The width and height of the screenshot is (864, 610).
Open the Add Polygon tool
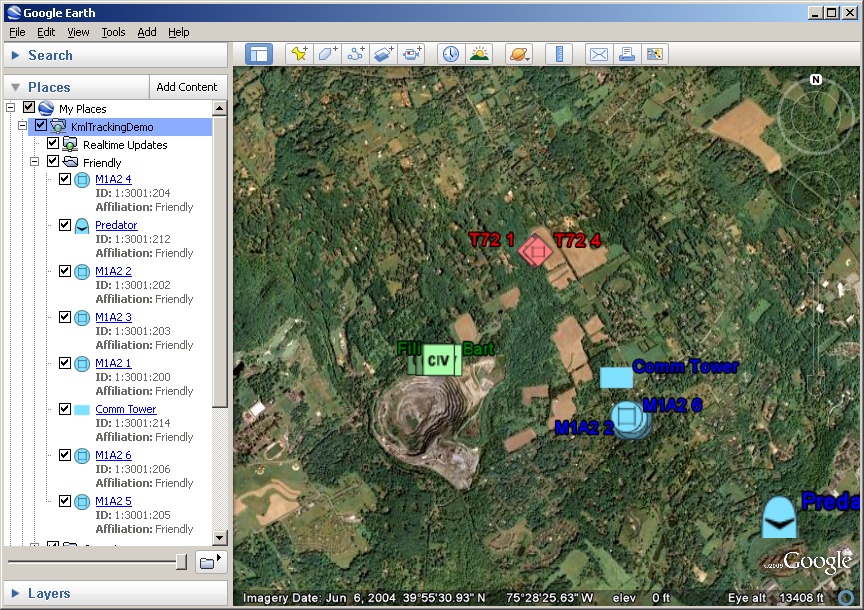coord(327,54)
